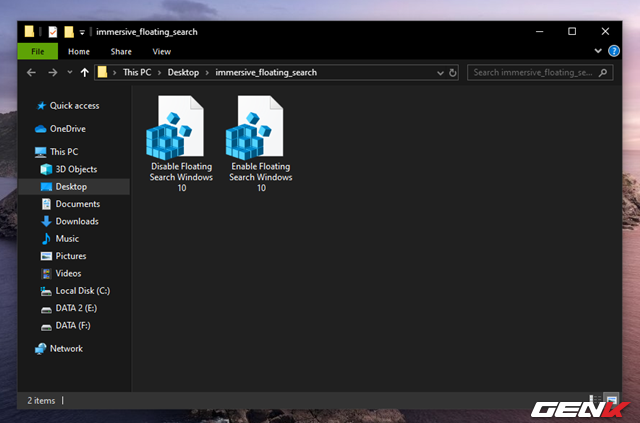
Task: Click the Properties quick access toolbar icon
Action: [x=53, y=31]
